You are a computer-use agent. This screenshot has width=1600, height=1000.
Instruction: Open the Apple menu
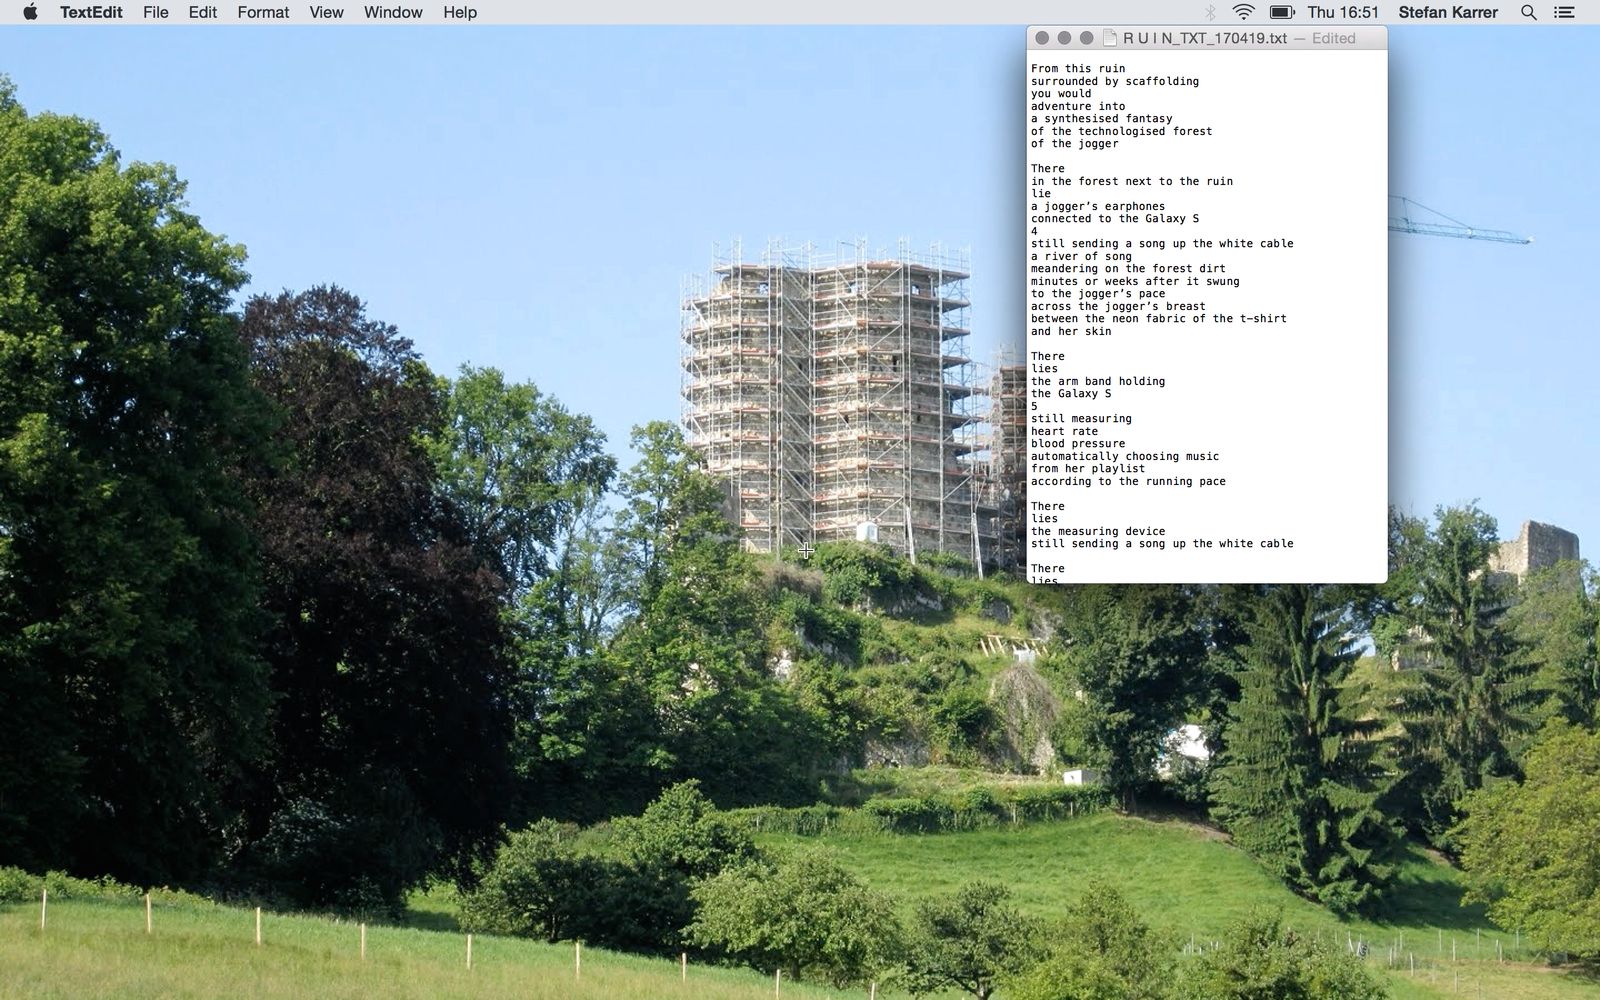pyautogui.click(x=30, y=12)
